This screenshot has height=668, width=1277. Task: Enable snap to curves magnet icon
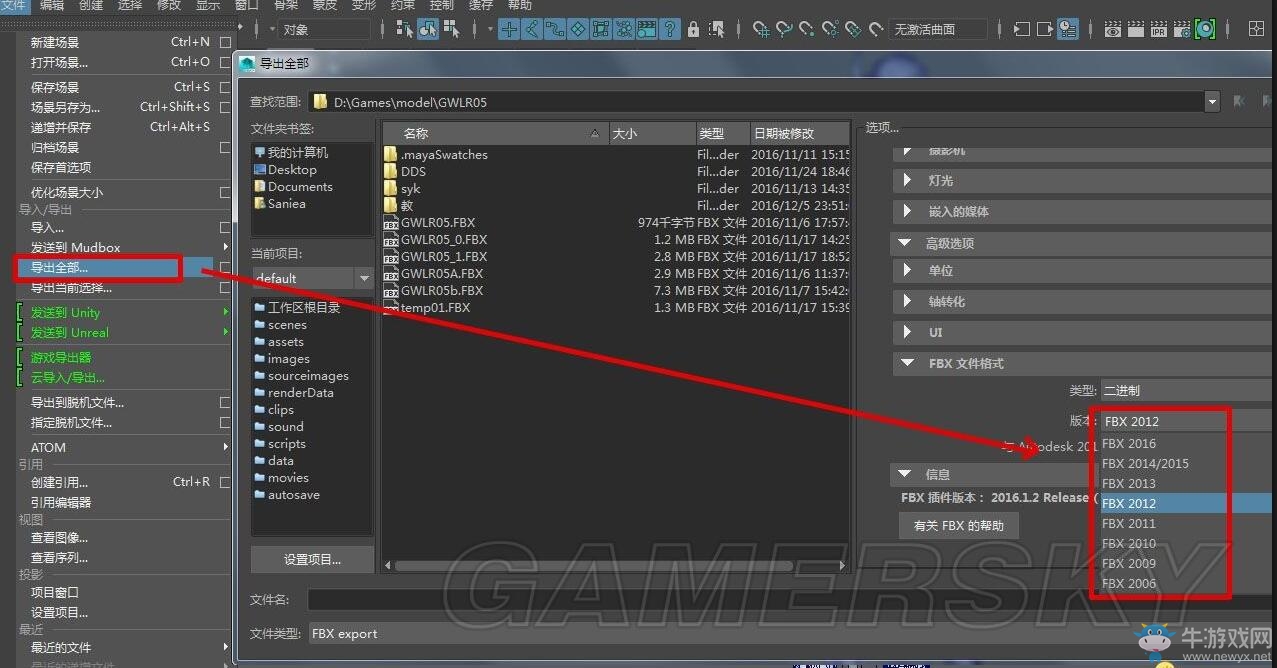[784, 29]
